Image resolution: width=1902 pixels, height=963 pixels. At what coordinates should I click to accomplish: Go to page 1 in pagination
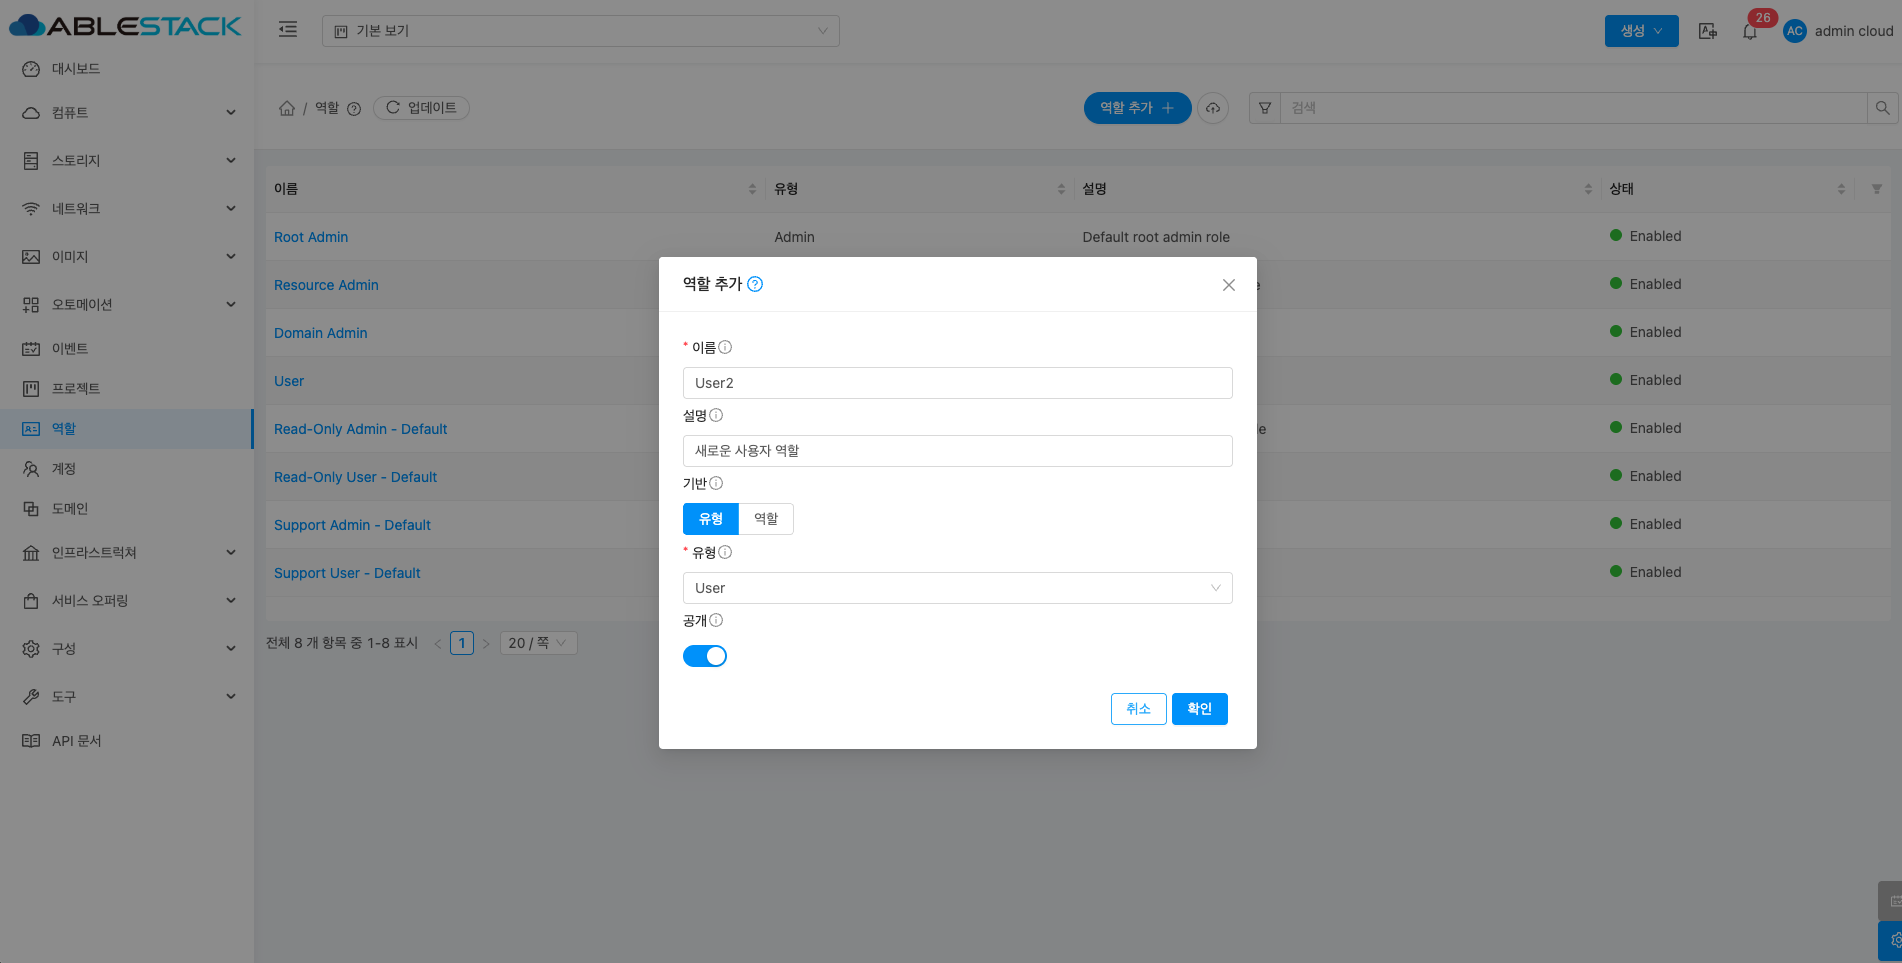point(462,643)
